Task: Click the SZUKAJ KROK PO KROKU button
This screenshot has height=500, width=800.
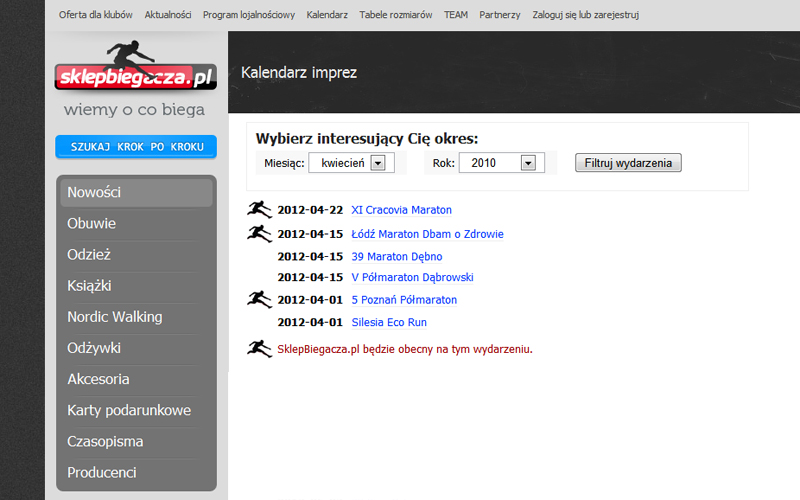Action: [x=136, y=147]
